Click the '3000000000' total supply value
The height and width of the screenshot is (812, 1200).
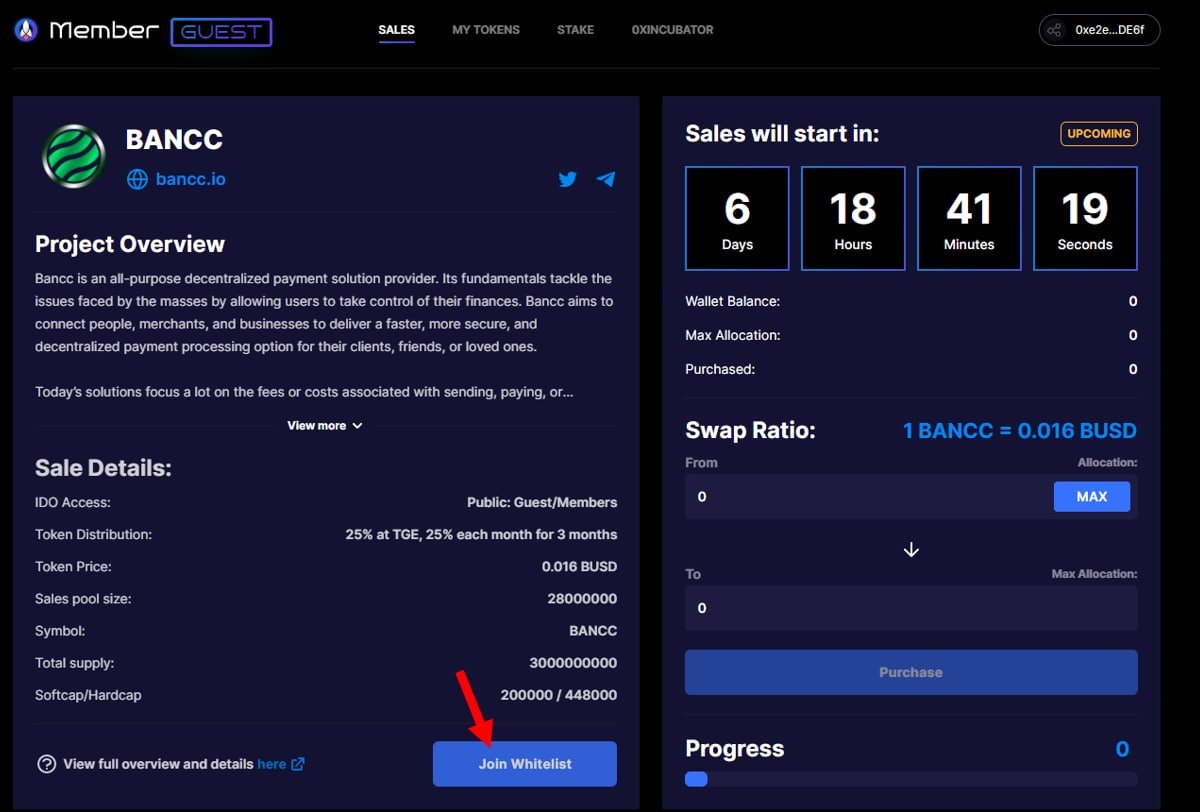click(573, 663)
